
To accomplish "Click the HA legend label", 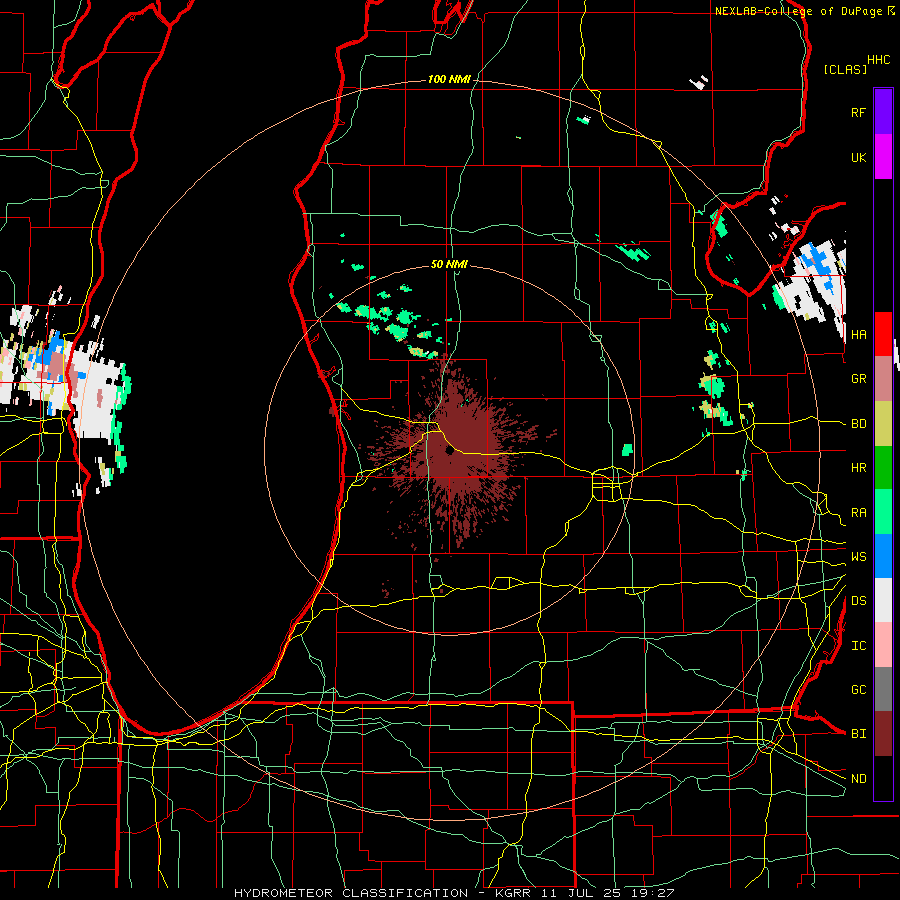I will click(x=858, y=335).
